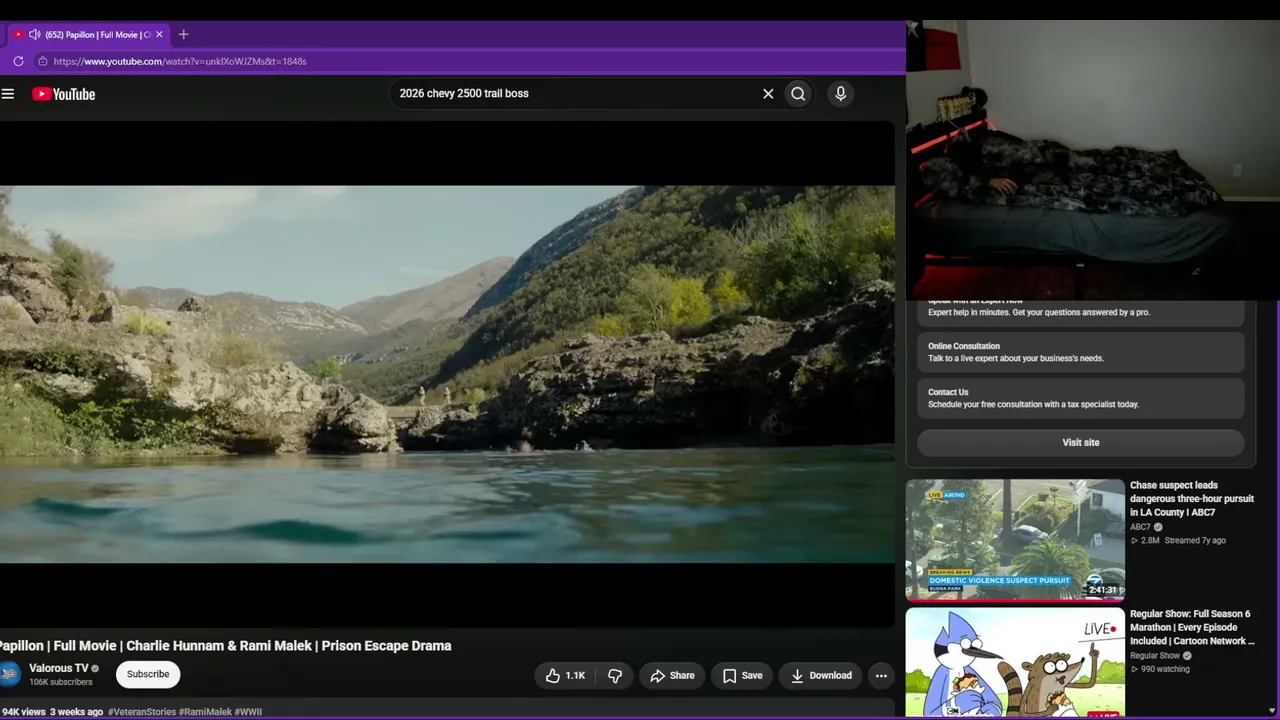Open the #VeteranStories hashtag
Screen dimensions: 1280x720
click(x=142, y=712)
